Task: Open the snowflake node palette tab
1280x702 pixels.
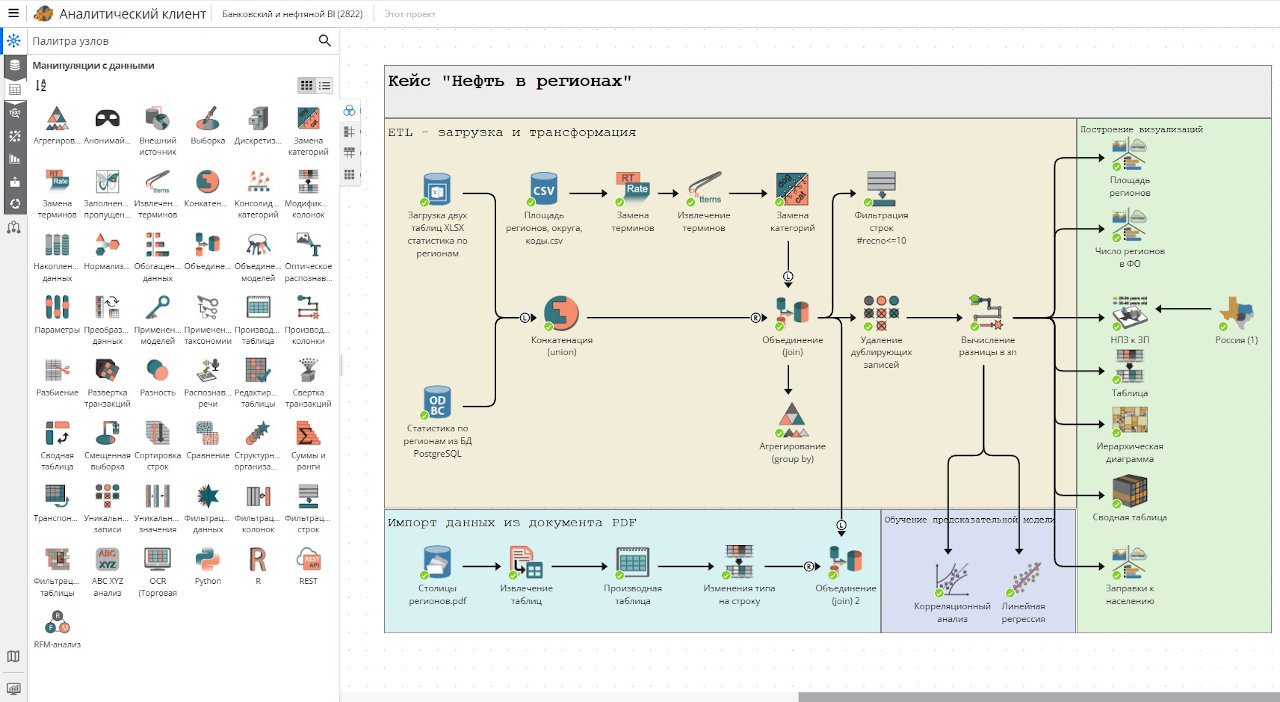Action: point(14,41)
